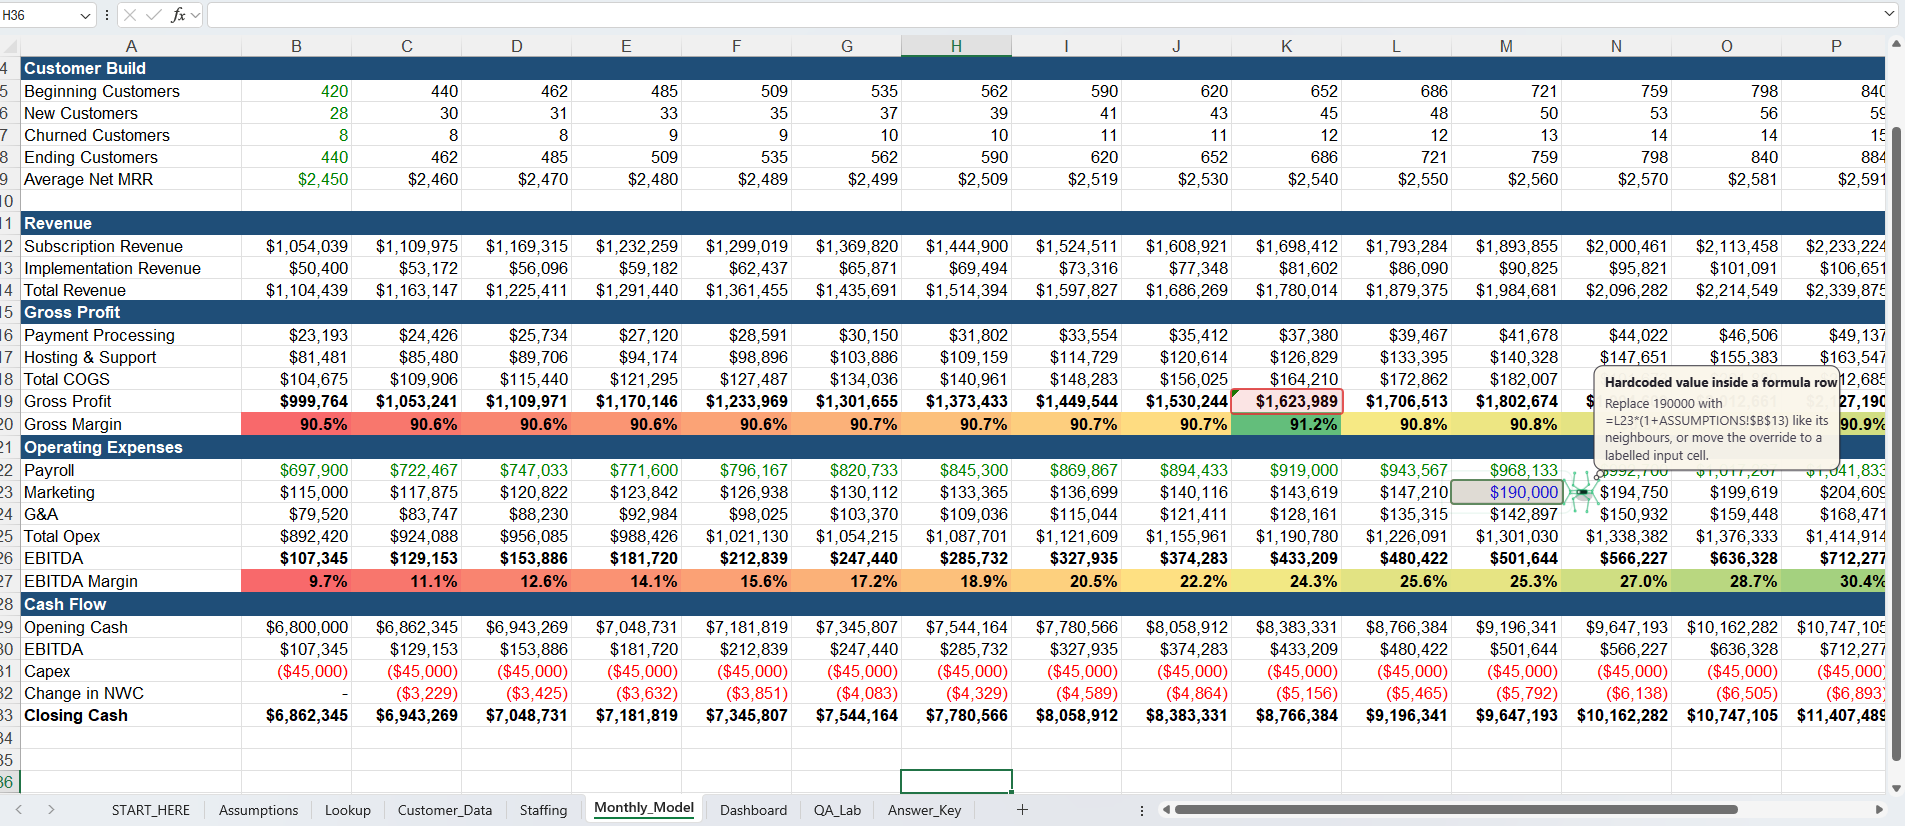
Task: Click vertical scrollbar down arrow
Action: tap(1896, 788)
